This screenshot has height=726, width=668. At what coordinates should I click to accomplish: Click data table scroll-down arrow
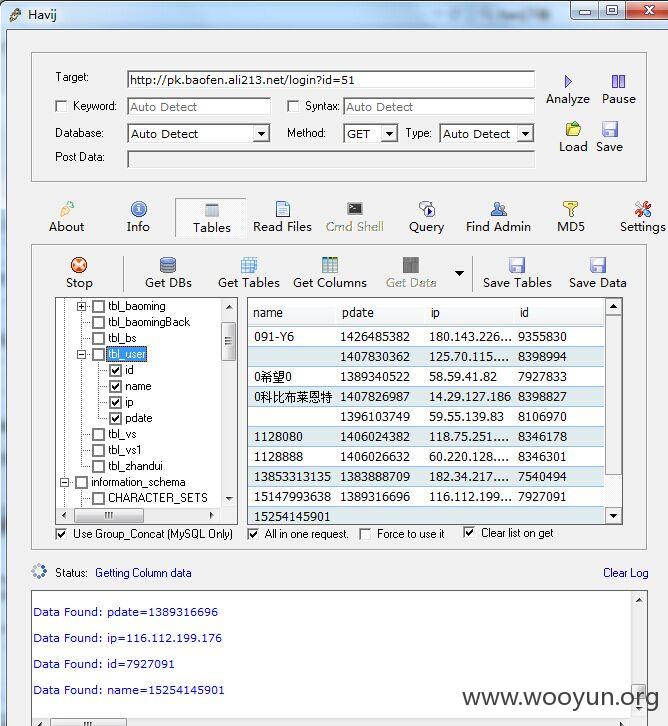point(613,515)
